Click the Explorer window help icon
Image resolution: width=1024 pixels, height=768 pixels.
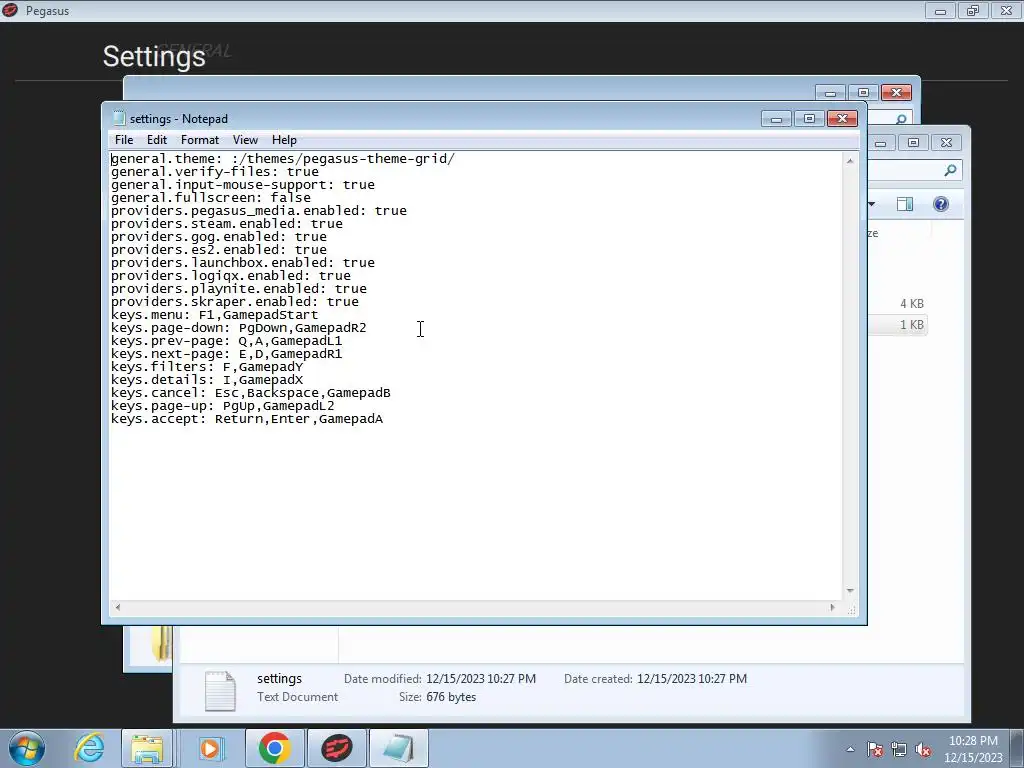click(940, 204)
